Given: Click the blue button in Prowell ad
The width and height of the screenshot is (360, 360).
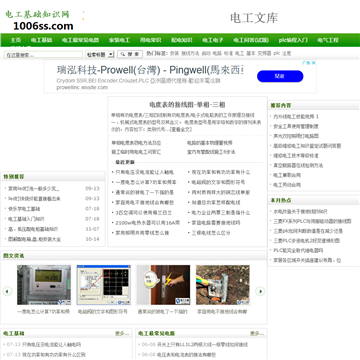Looking at the screenshot, I should pyautogui.click(x=280, y=76).
